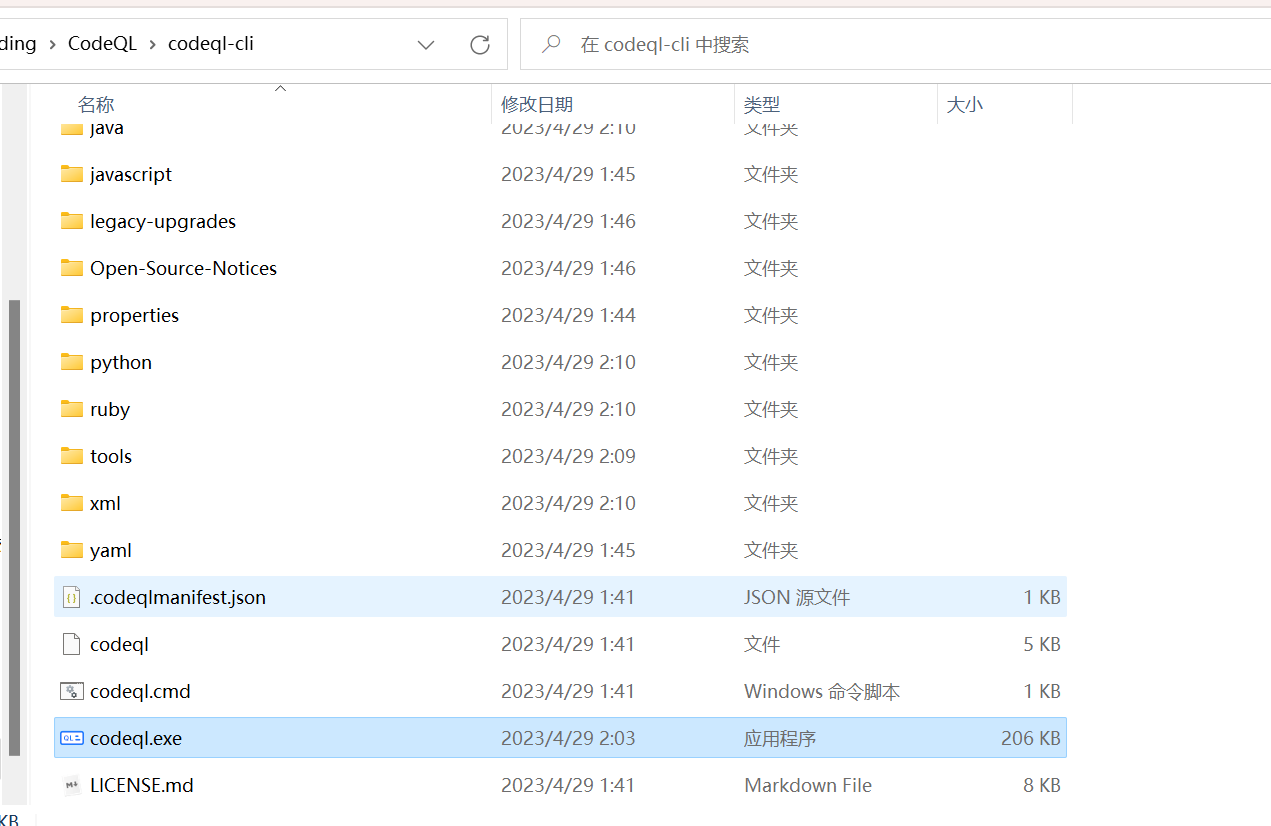This screenshot has height=826, width=1271.
Task: Select the xml folder name
Action: (x=105, y=503)
